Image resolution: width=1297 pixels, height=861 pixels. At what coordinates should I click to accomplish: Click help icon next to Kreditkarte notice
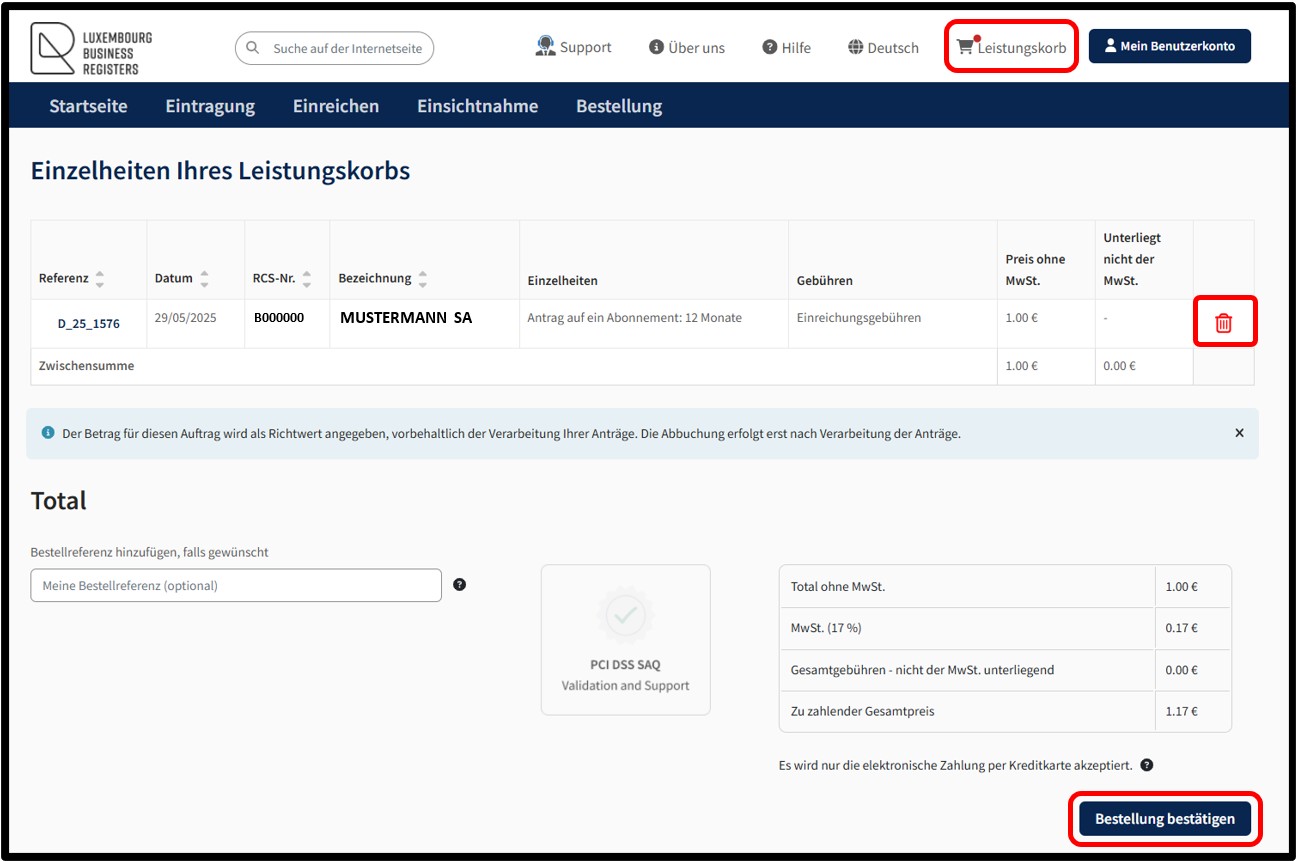pos(1147,765)
